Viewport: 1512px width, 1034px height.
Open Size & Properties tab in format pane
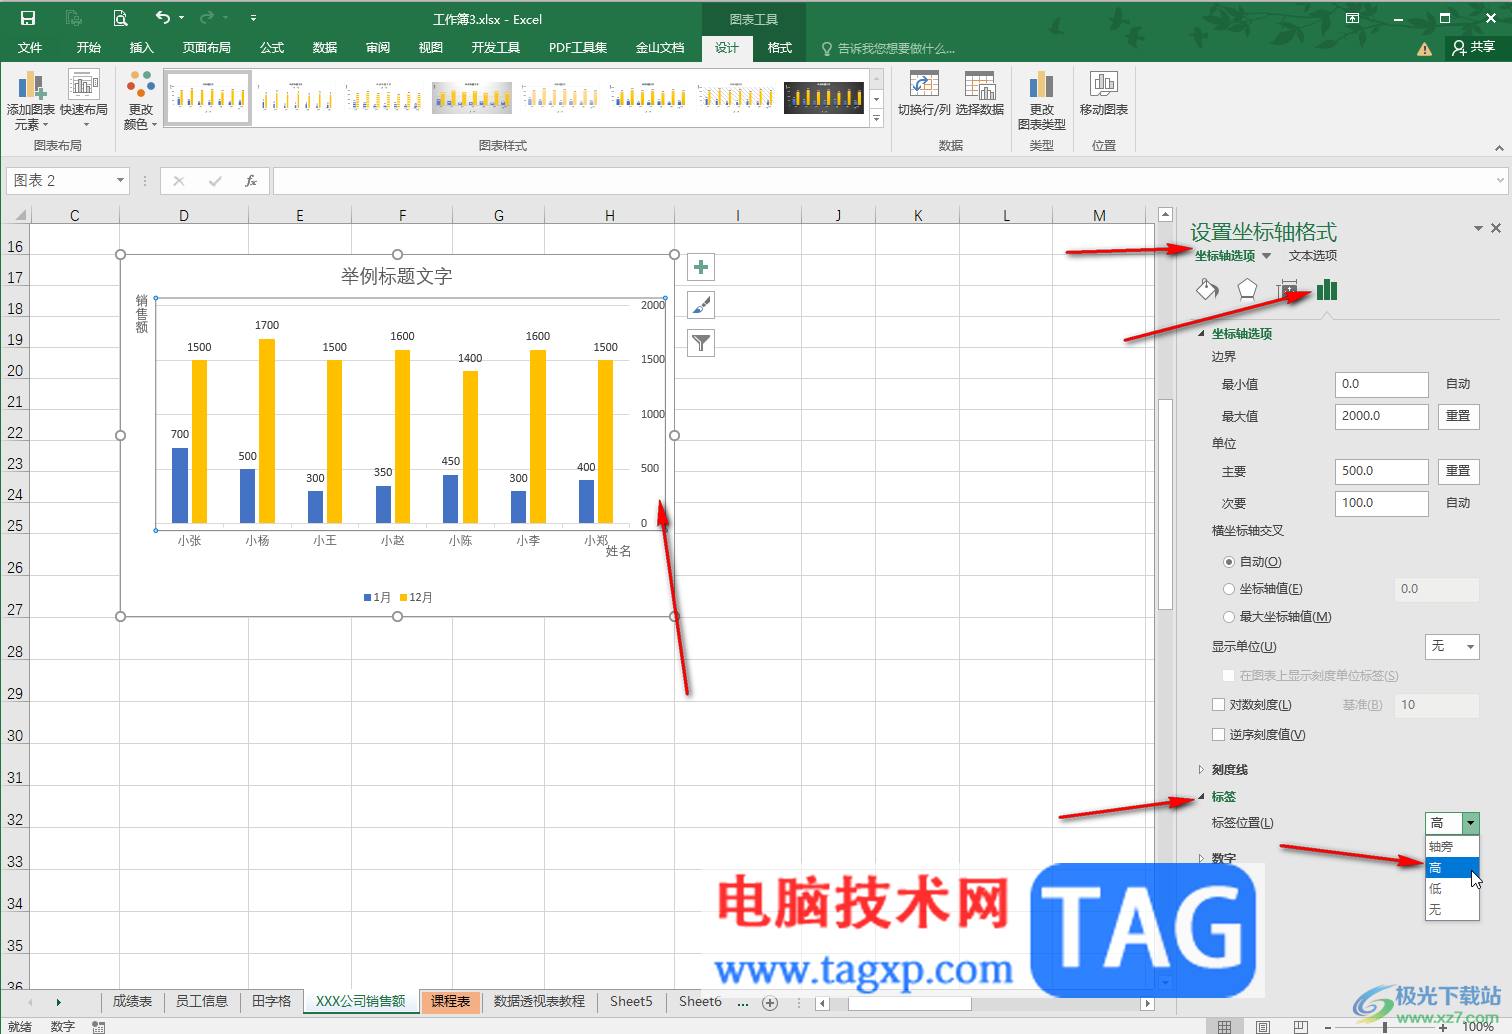point(1287,290)
